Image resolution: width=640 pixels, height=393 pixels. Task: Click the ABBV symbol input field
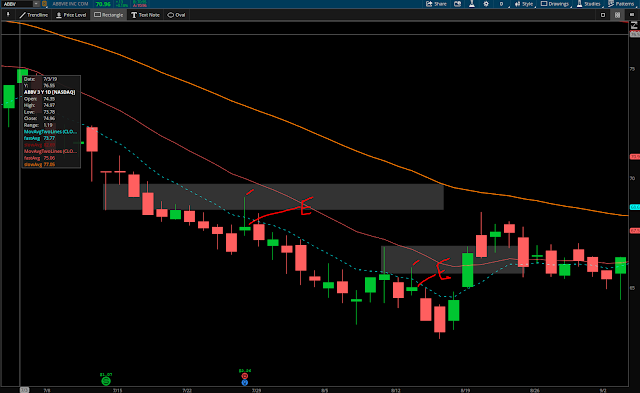point(17,4)
